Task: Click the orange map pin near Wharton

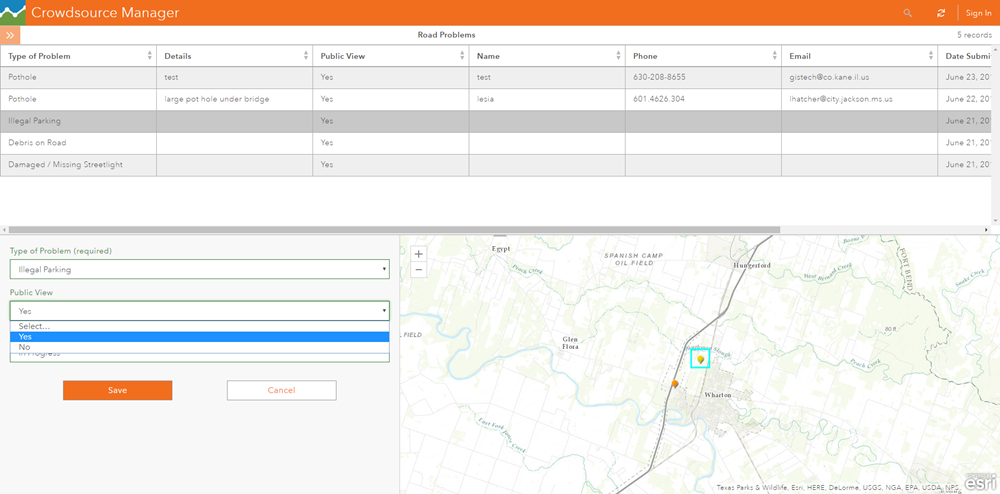Action: 675,384
